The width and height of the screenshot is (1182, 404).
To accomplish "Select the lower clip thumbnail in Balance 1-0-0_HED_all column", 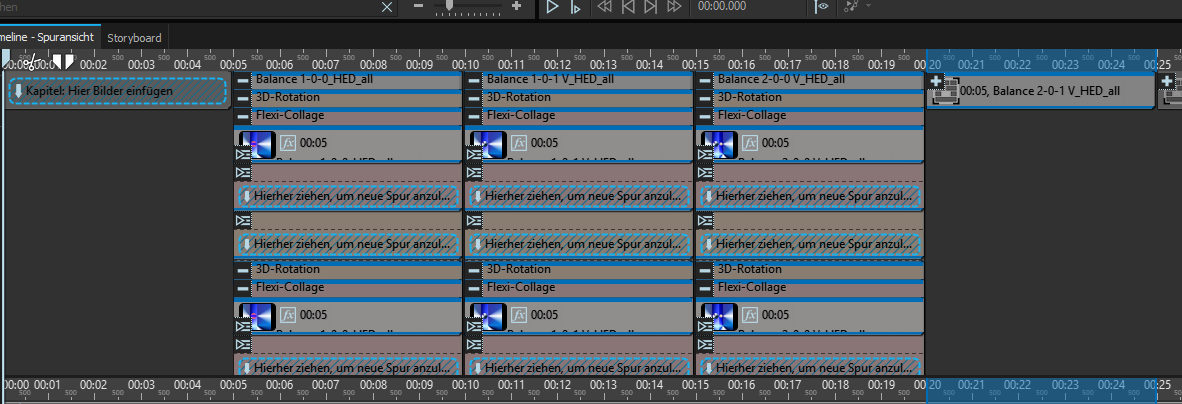I will [258, 317].
